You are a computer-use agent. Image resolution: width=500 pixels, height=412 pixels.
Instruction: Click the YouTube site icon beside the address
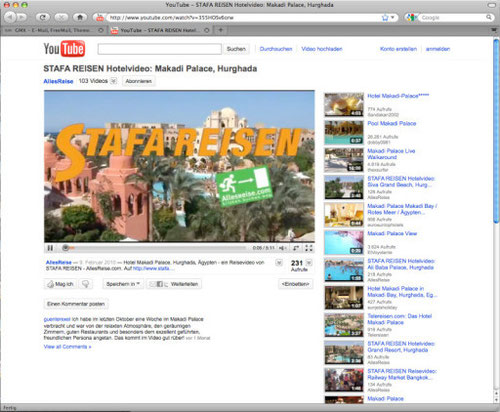pos(100,18)
